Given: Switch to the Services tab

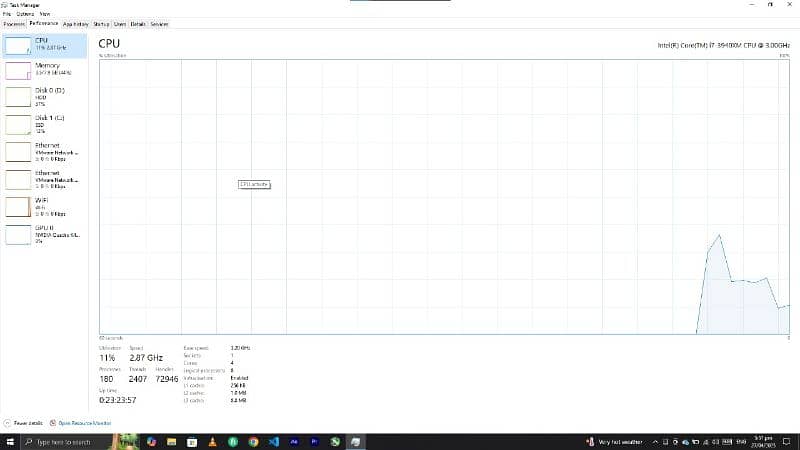Looking at the screenshot, I should click(159, 24).
